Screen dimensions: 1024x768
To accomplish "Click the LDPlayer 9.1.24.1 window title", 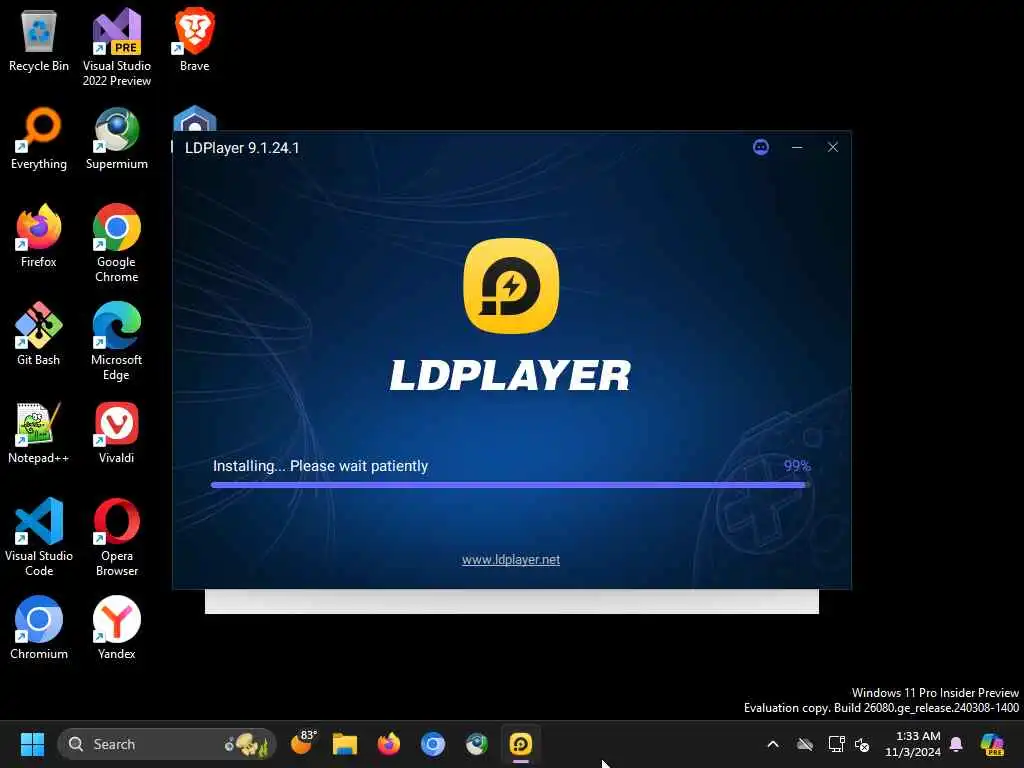I will click(242, 148).
